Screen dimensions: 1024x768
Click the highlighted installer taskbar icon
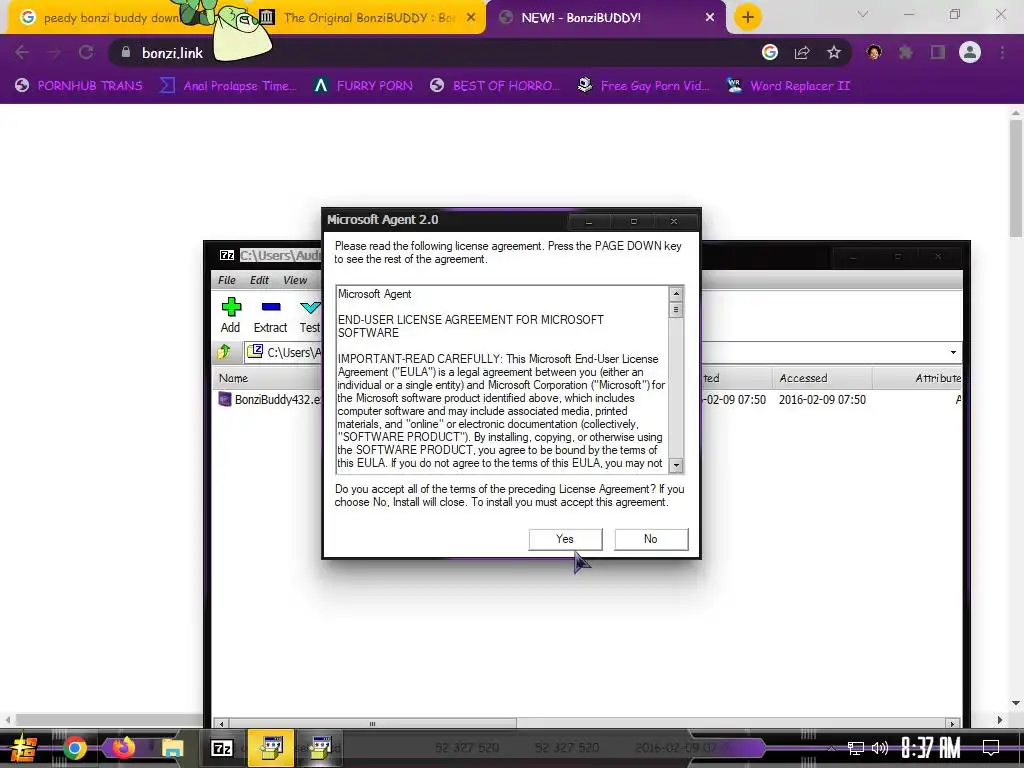pos(271,748)
